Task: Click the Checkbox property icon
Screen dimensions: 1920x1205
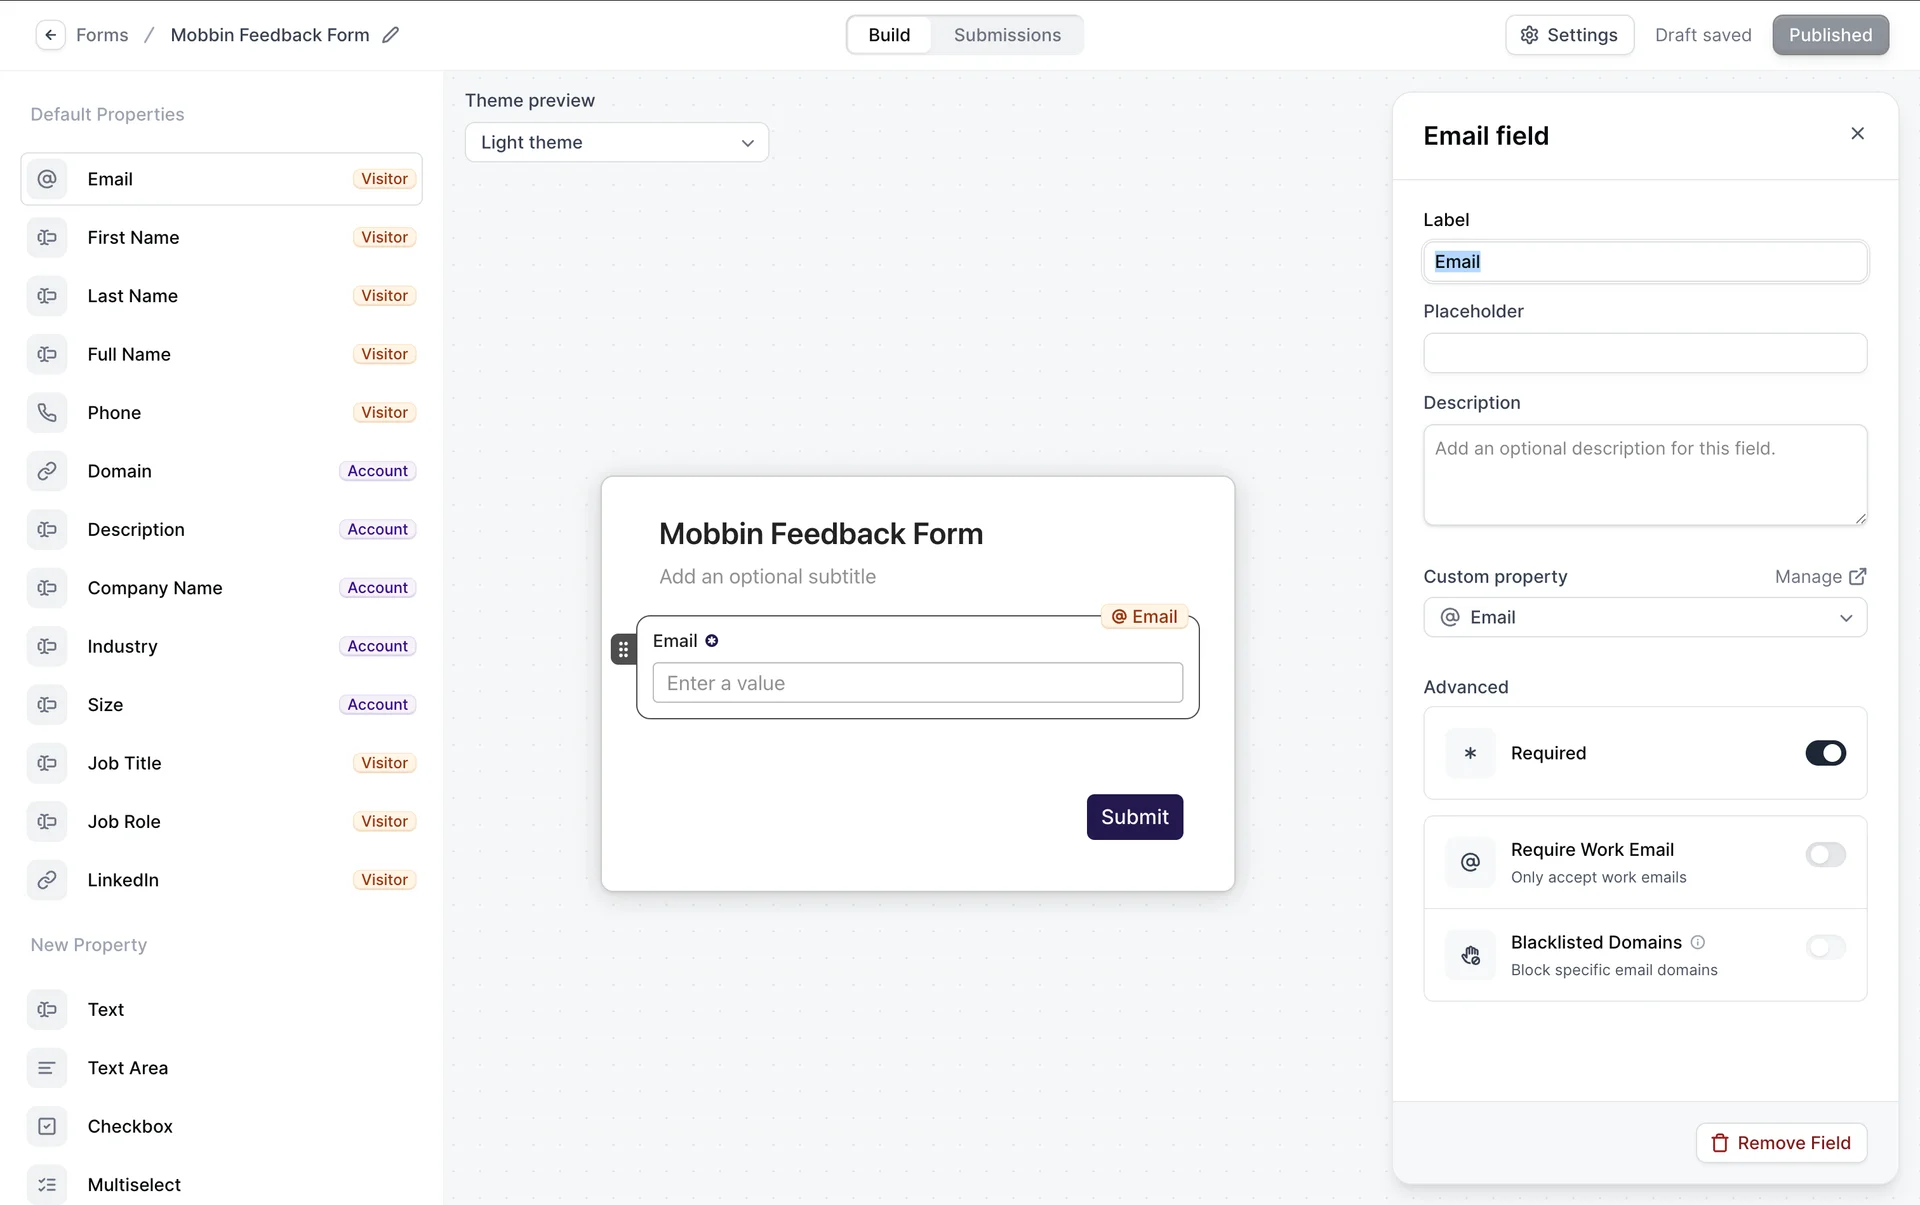Action: 47,1126
